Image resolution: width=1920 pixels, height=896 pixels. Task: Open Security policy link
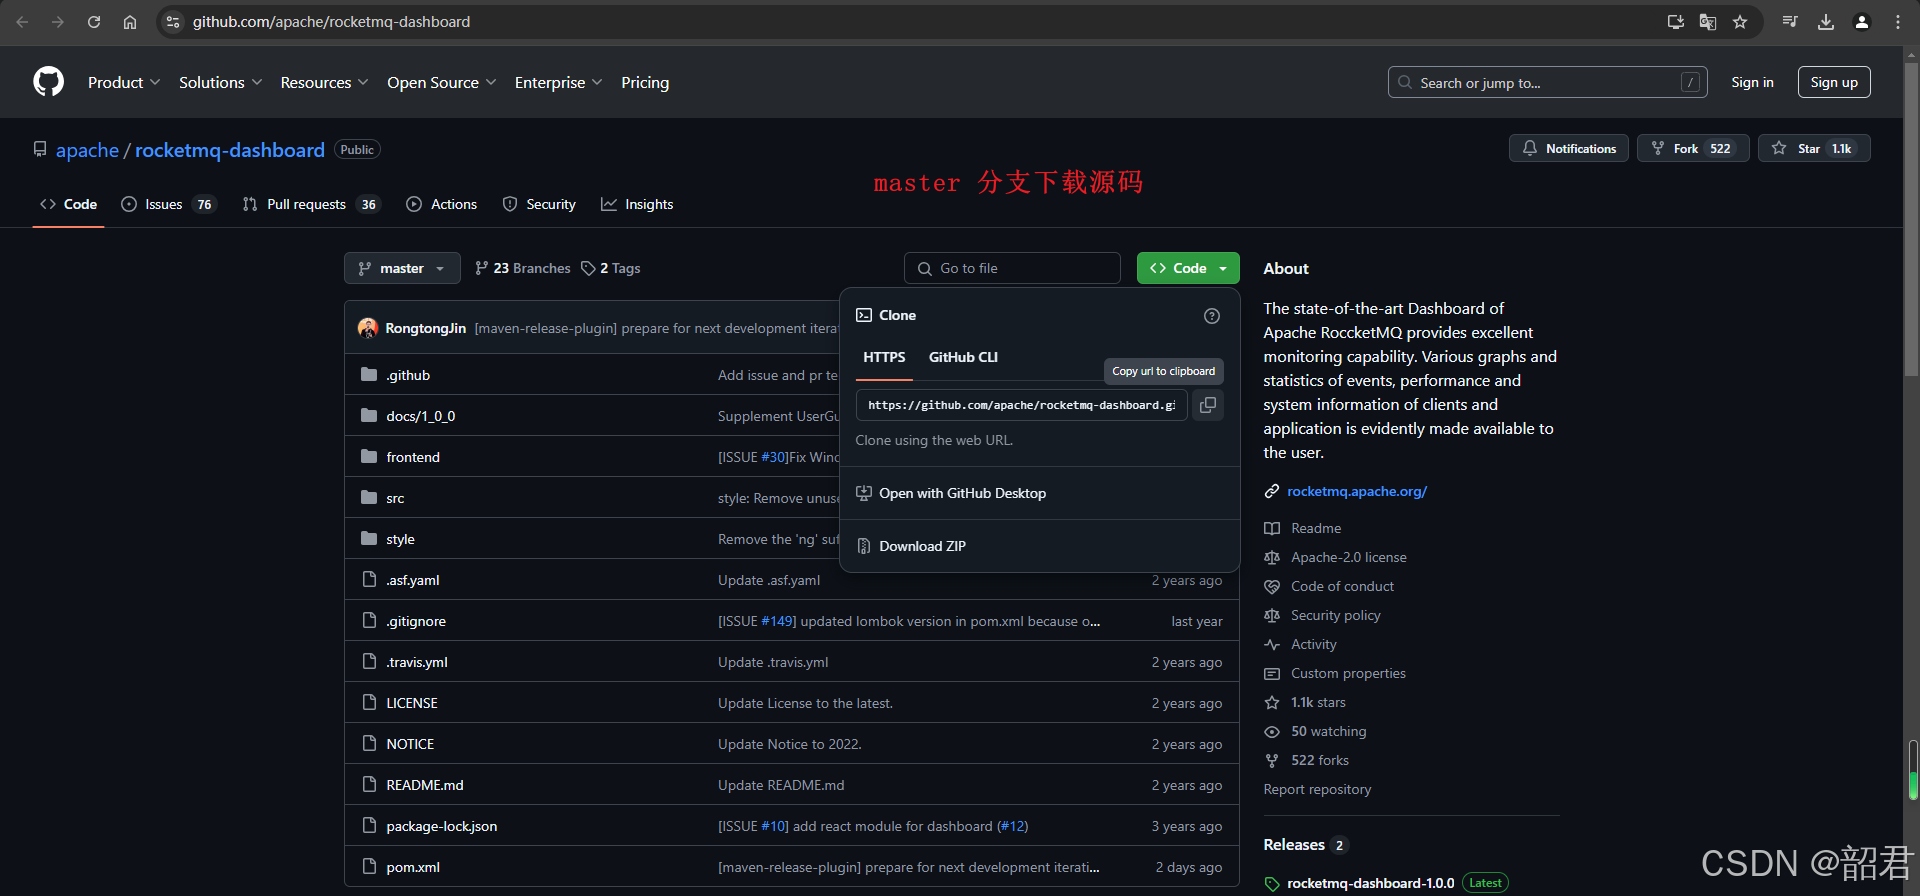(x=1335, y=615)
